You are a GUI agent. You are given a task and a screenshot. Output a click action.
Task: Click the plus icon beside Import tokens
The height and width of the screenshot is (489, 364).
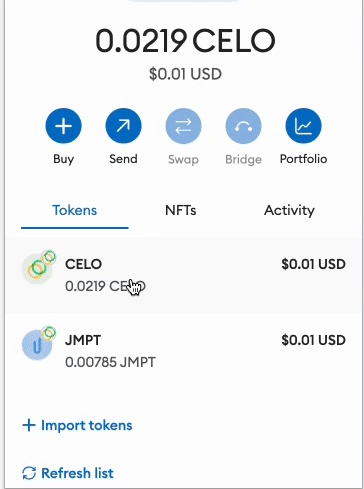point(29,425)
